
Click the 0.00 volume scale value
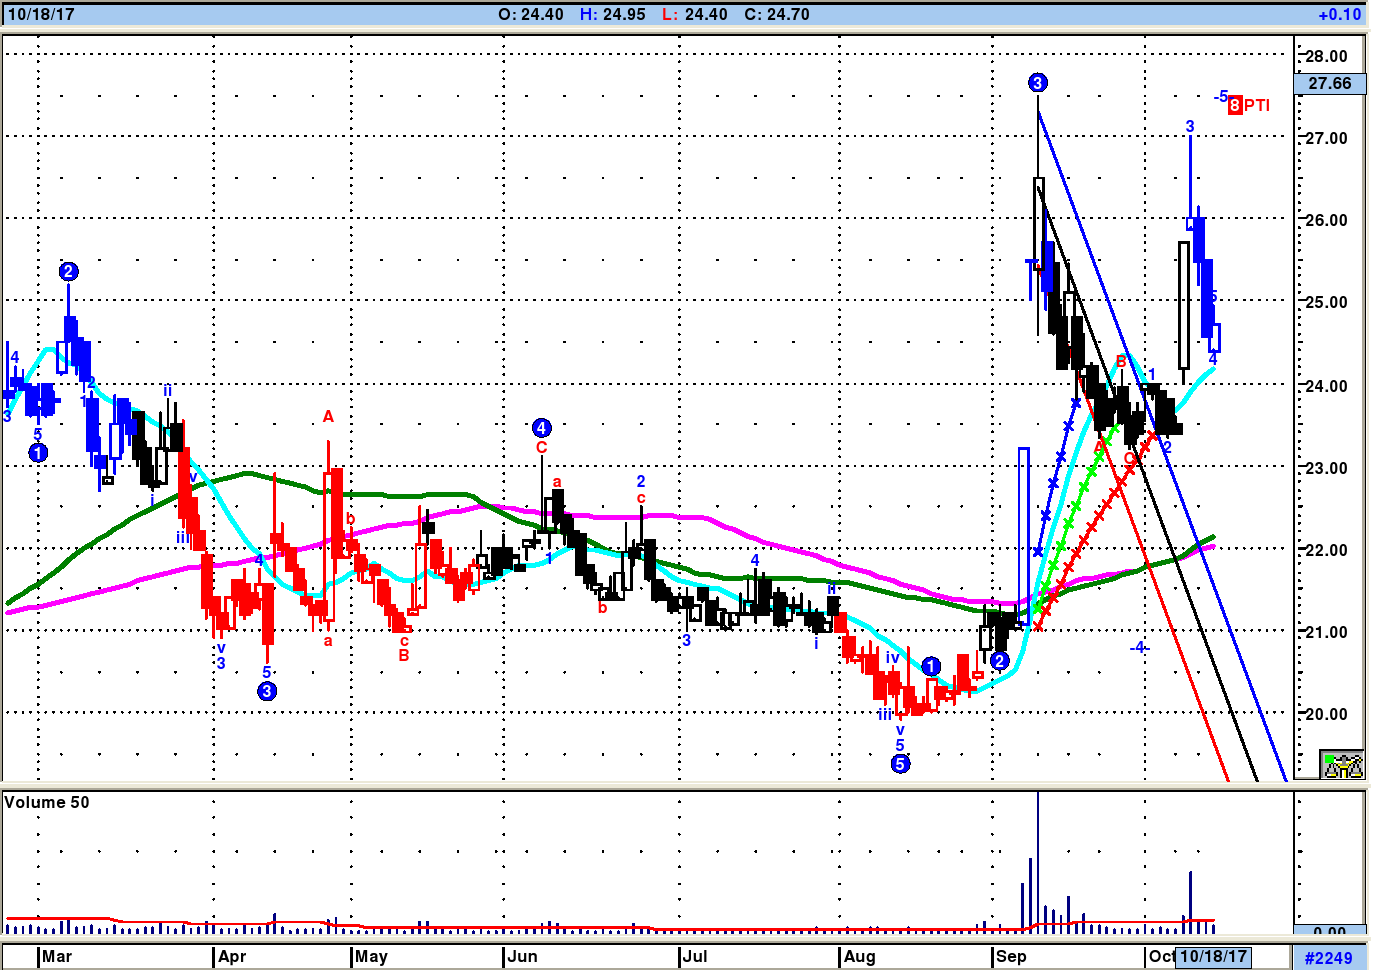(x=1329, y=932)
